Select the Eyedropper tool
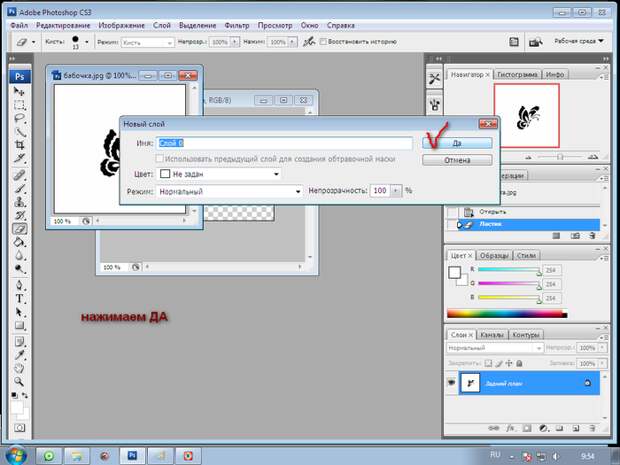Image resolution: width=620 pixels, height=465 pixels. pyautogui.click(x=19, y=355)
